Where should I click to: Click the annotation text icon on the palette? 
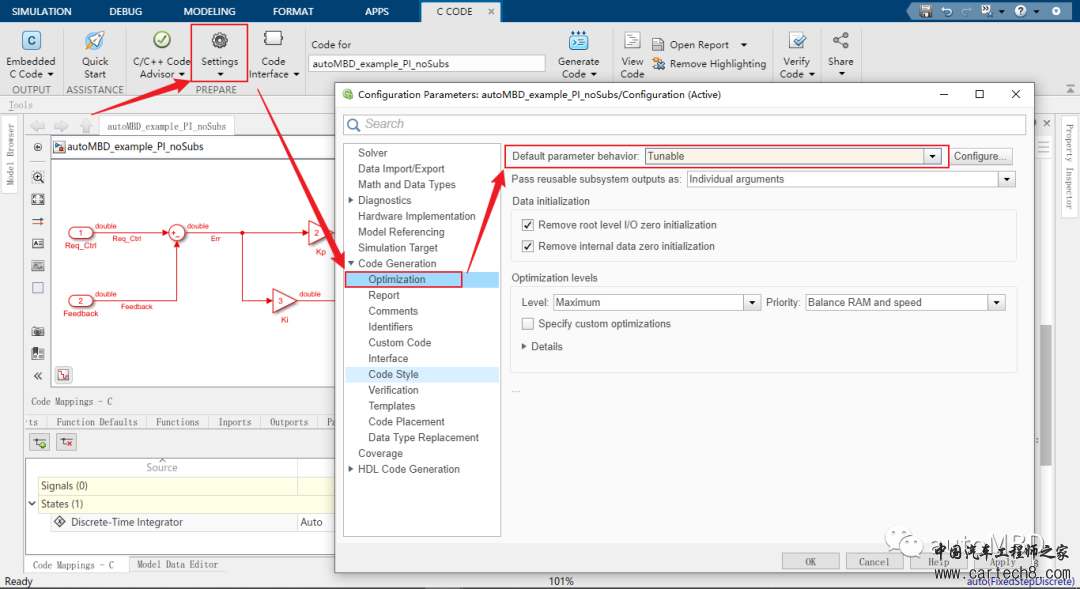pyautogui.click(x=38, y=243)
